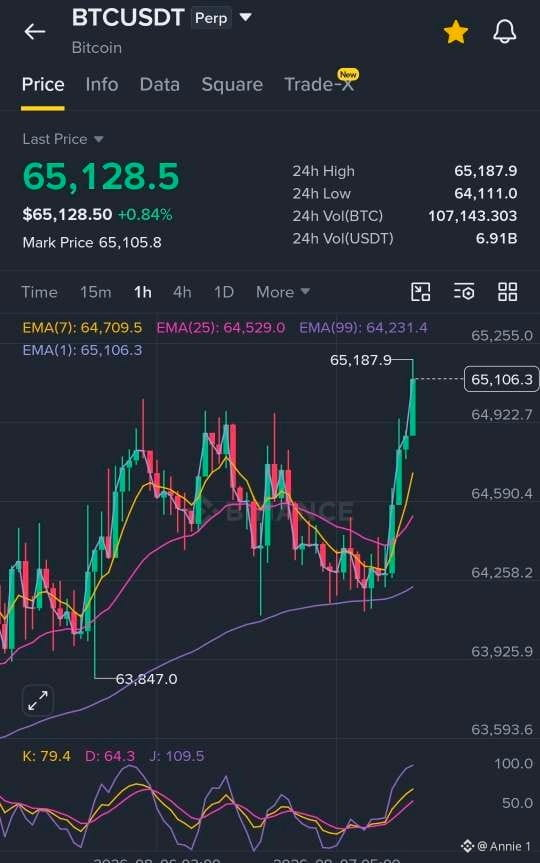Expand the chart to fullscreen
Viewport: 540px width, 863px height.
(37, 701)
